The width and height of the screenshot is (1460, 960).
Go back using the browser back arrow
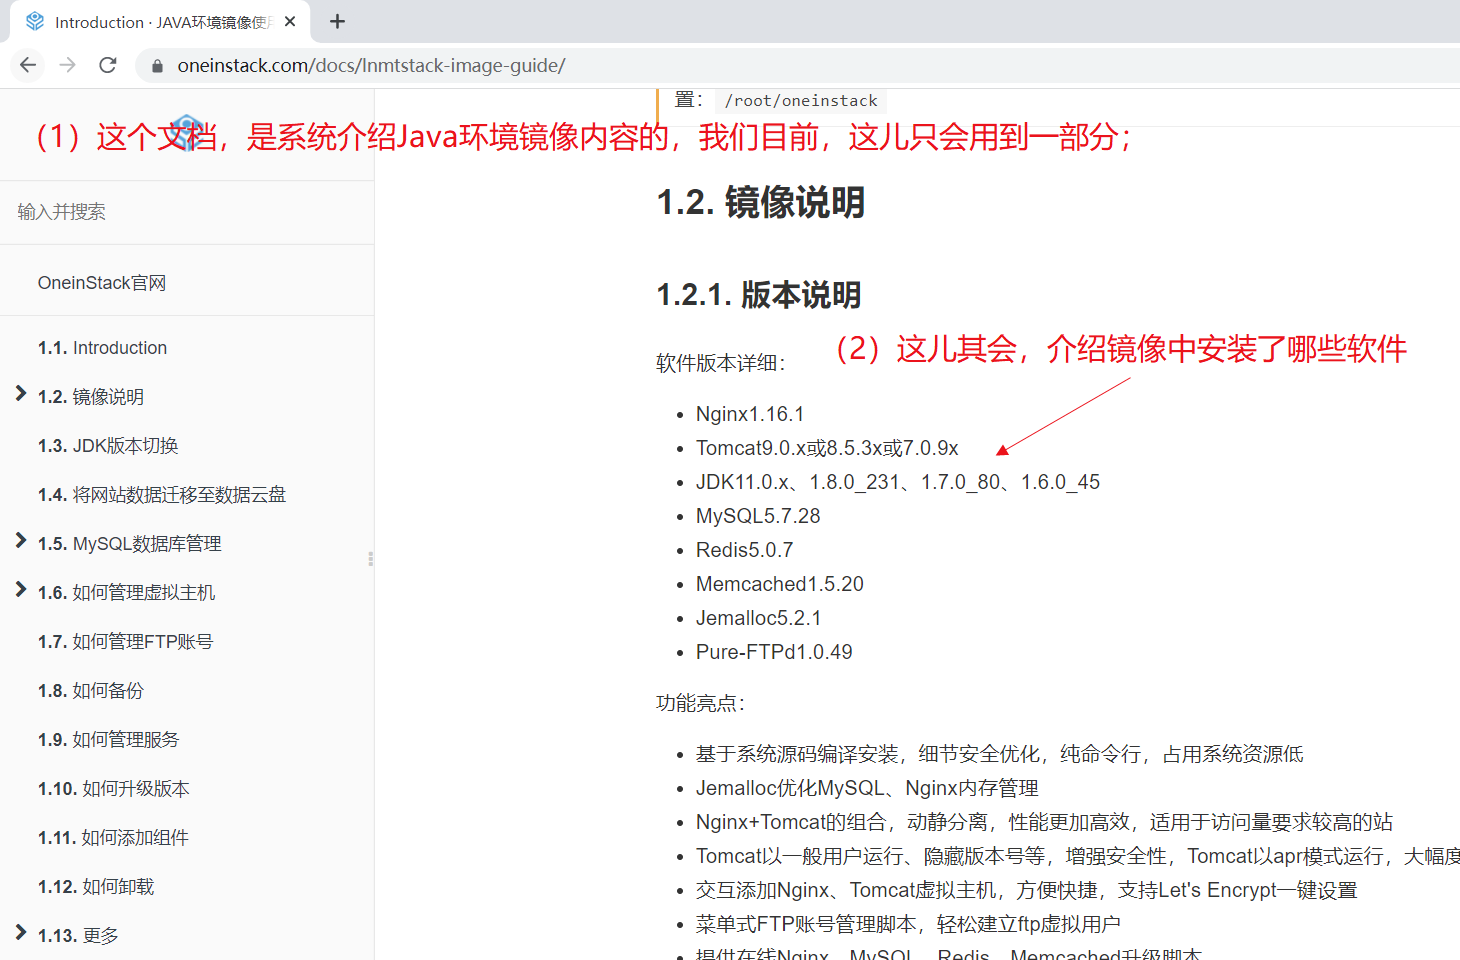[x=28, y=65]
